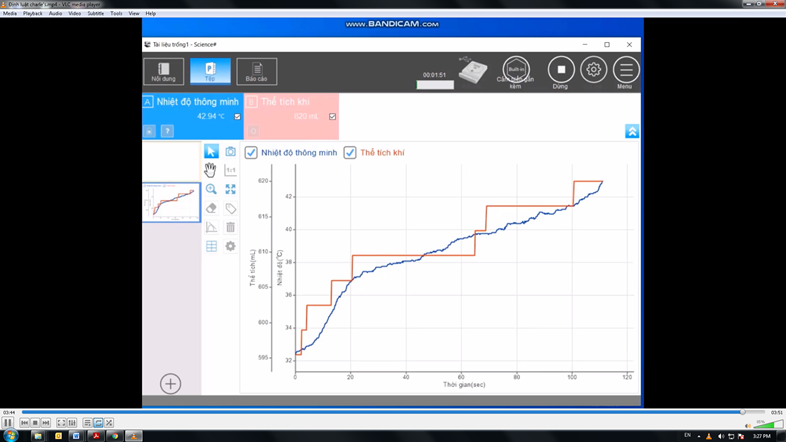Click the trash delete icon

pos(230,227)
